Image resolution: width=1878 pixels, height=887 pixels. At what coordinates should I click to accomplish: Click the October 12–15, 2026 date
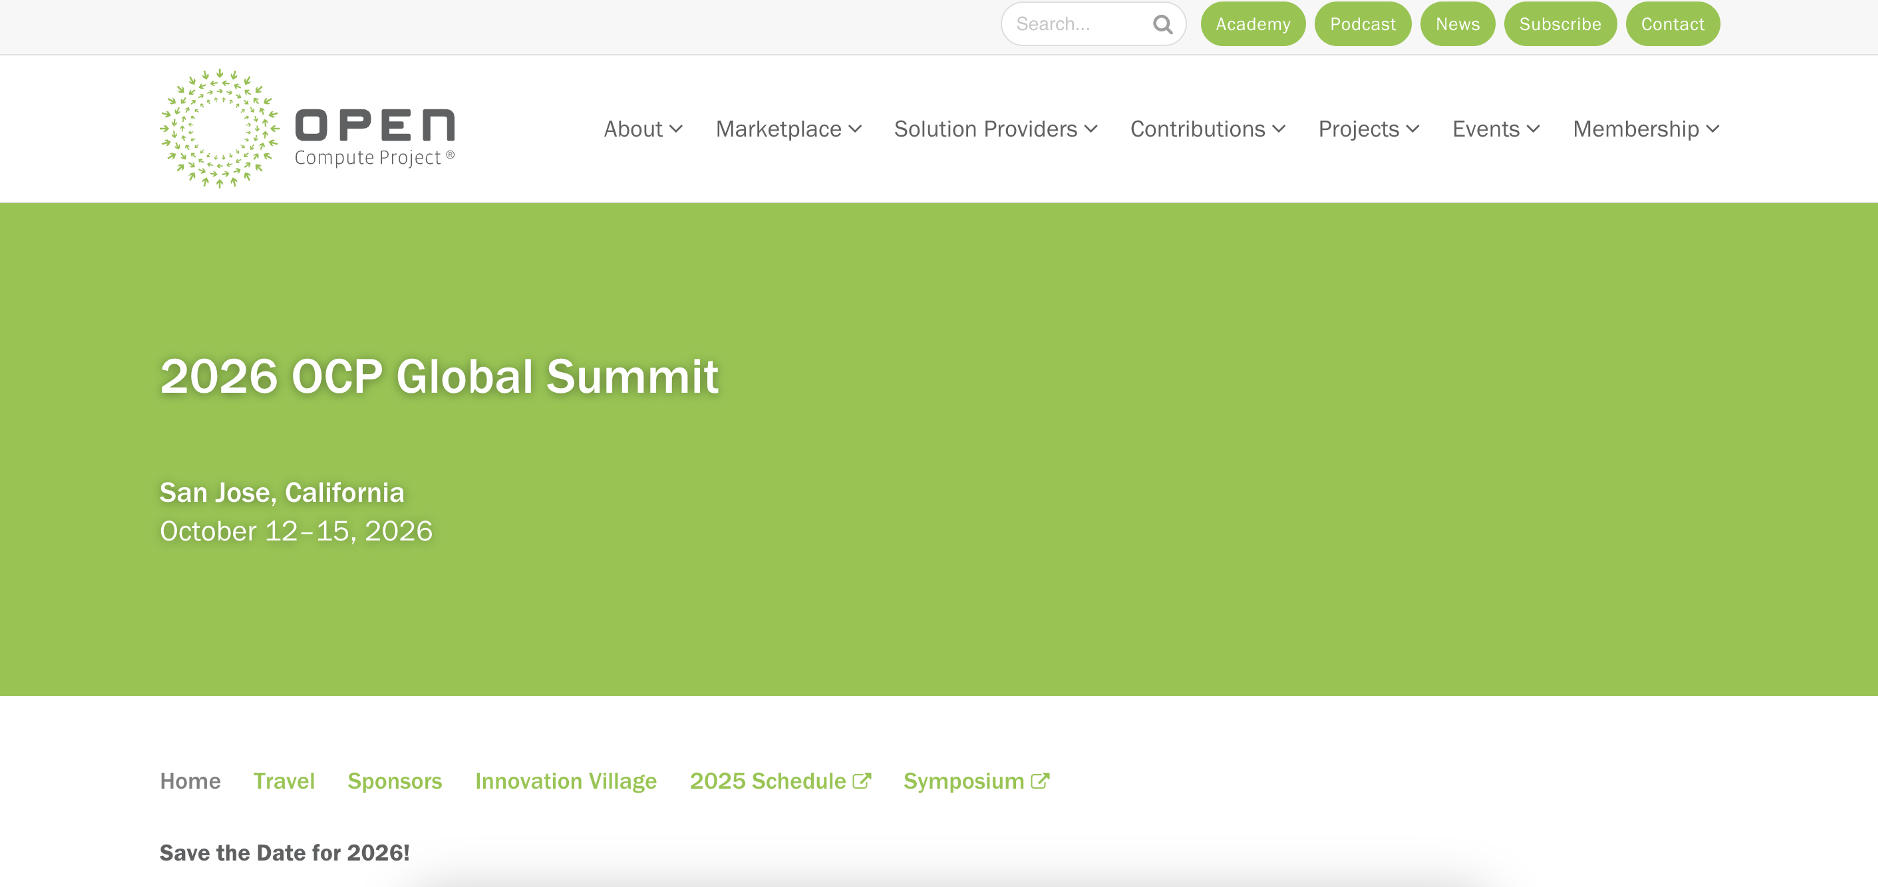coord(296,531)
